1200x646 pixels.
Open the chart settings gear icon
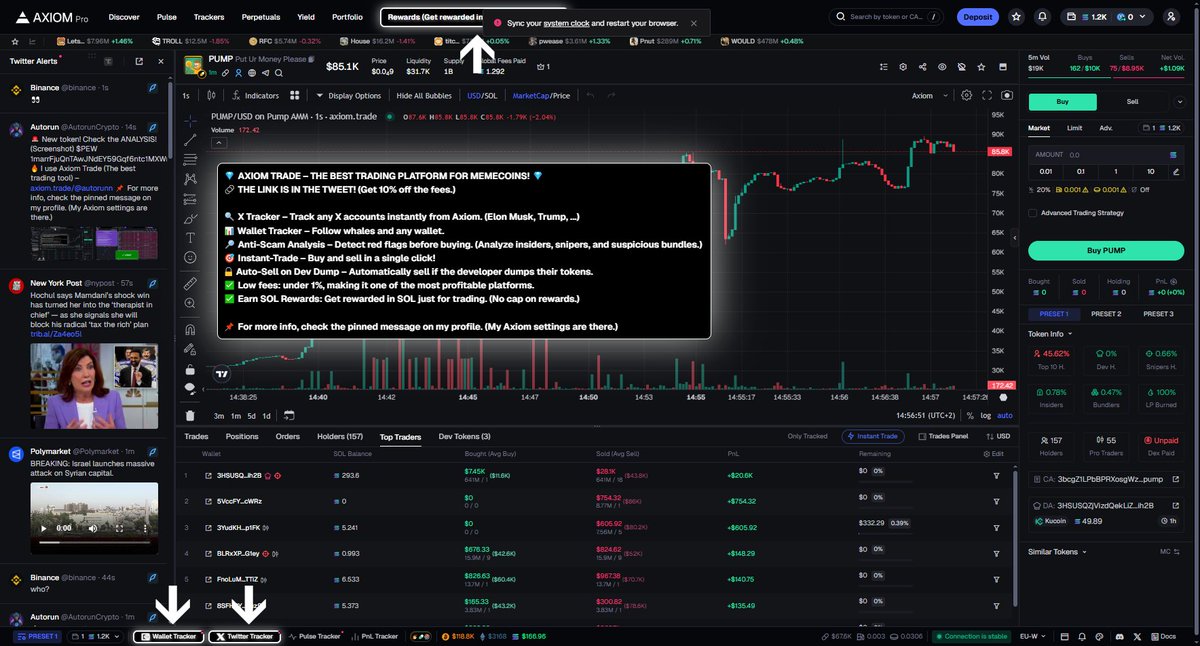tap(966, 96)
